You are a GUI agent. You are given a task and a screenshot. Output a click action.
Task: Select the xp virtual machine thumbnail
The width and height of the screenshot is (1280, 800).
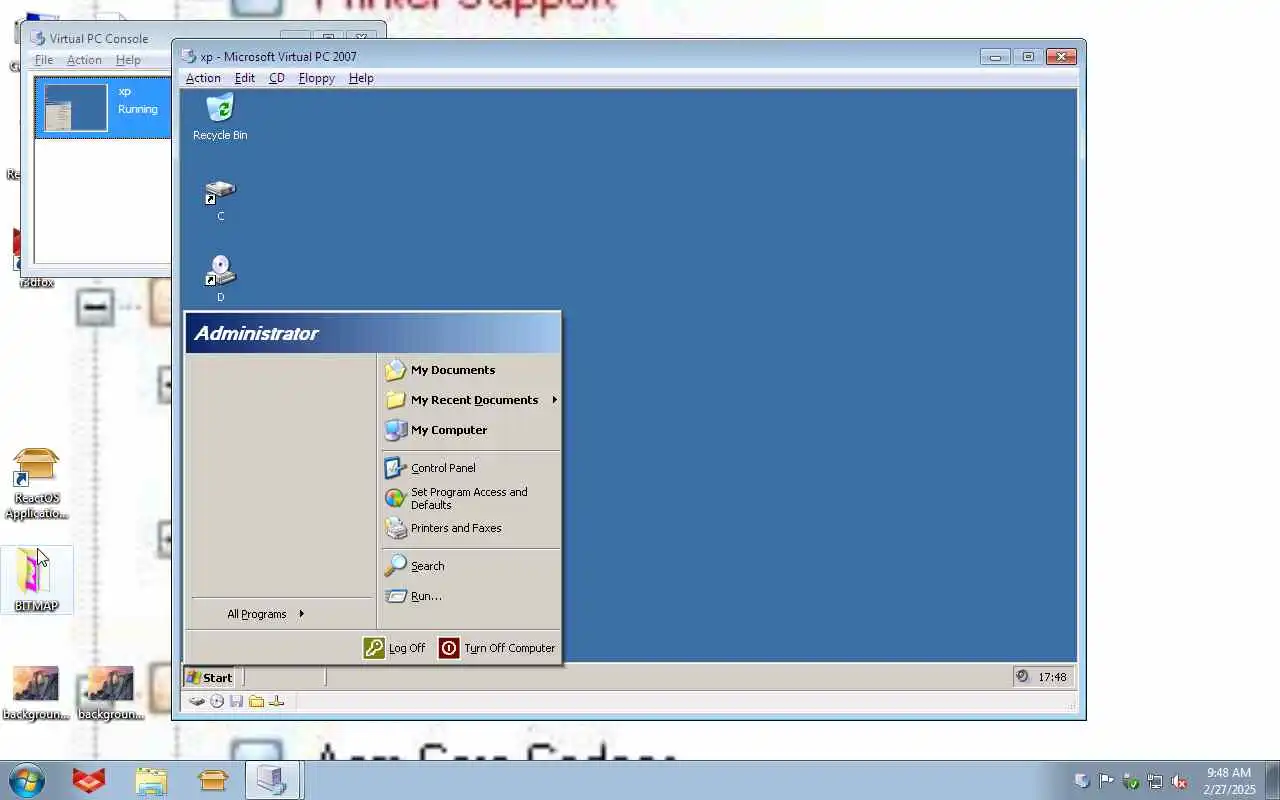pos(76,108)
